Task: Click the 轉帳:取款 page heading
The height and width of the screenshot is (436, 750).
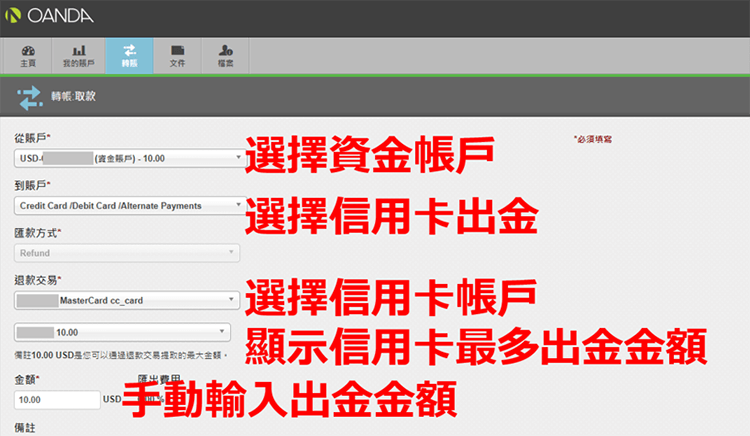Action: coord(74,97)
